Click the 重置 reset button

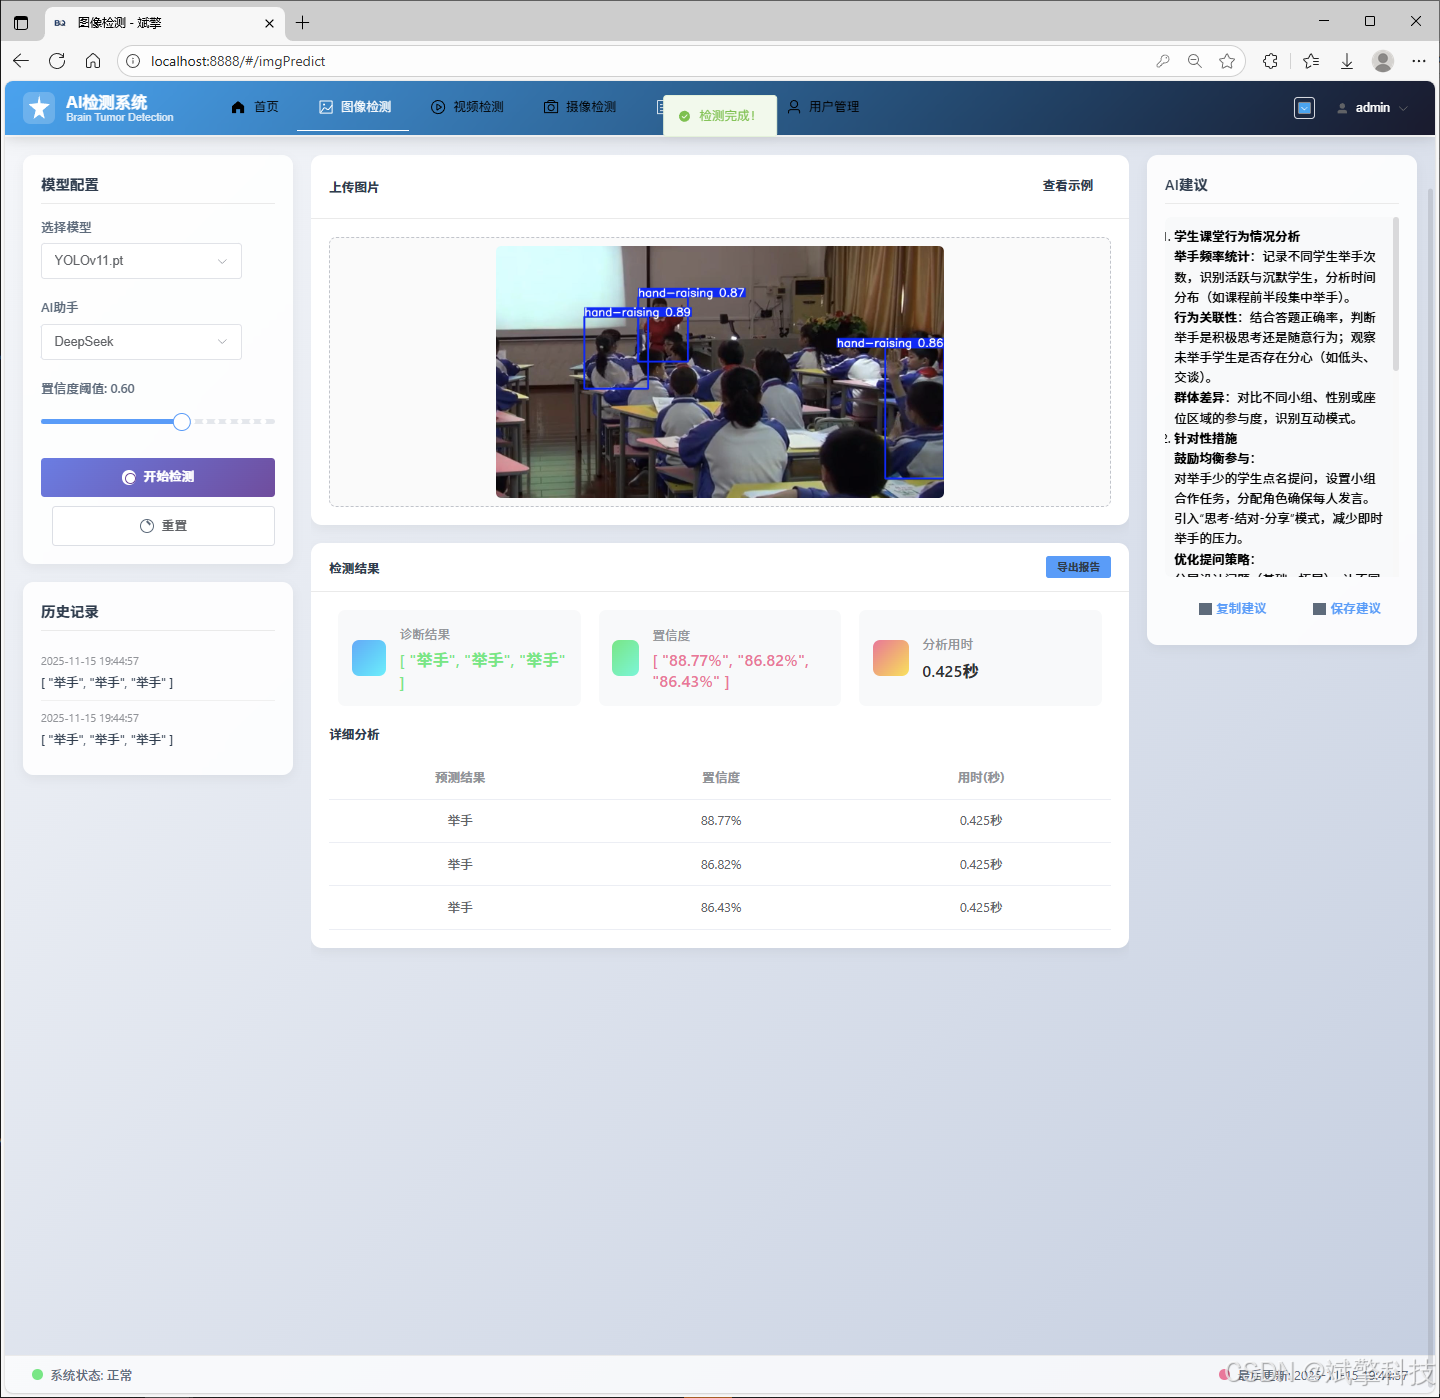coord(163,526)
